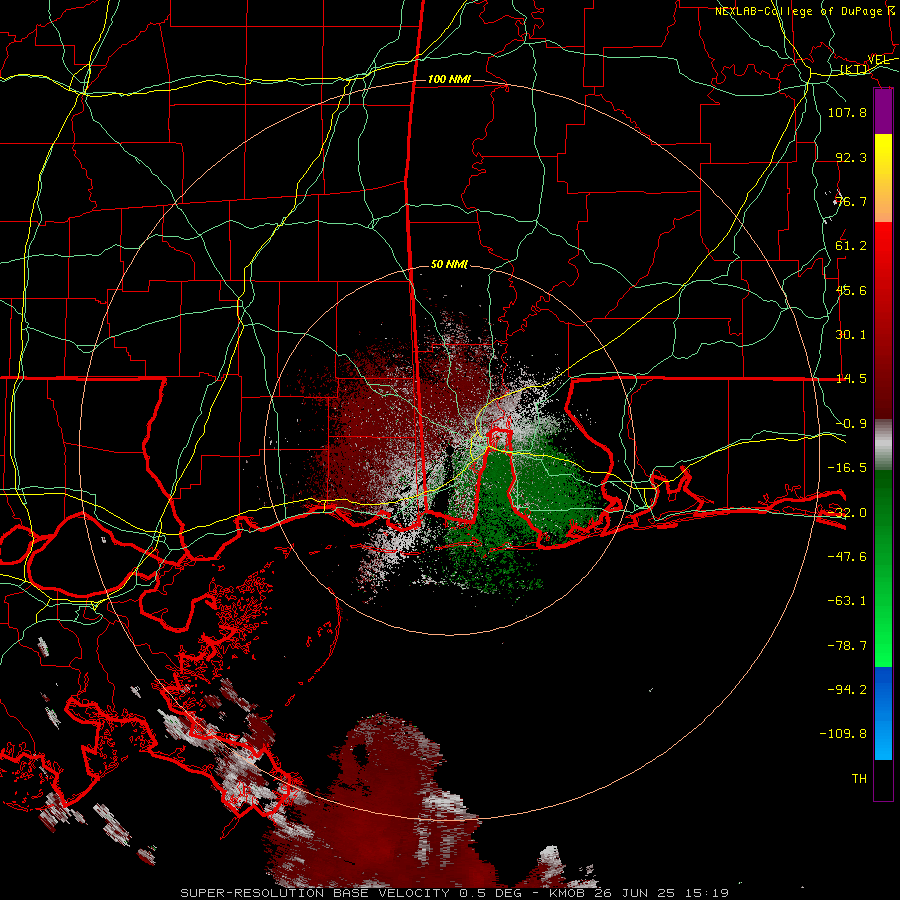Select the -94.2 legend value
Screen dimensions: 900x900
tap(847, 690)
